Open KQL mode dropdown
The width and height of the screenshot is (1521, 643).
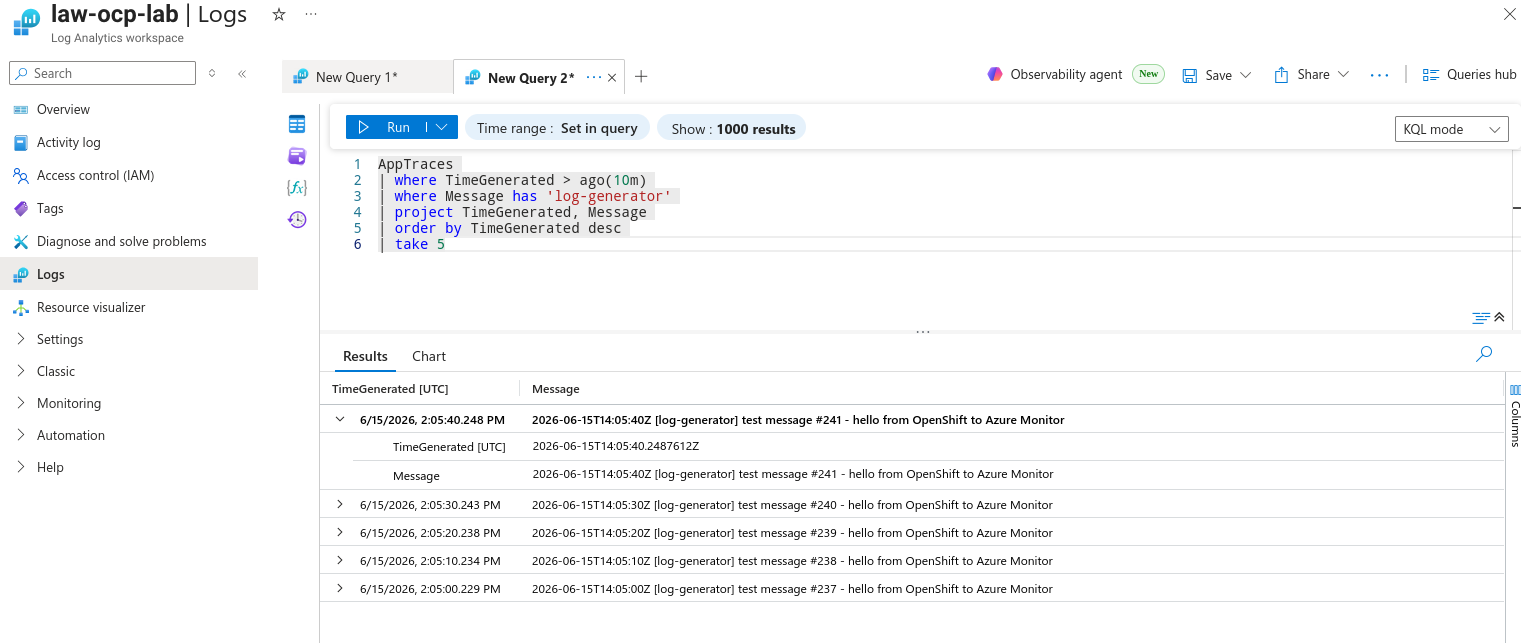(1451, 129)
